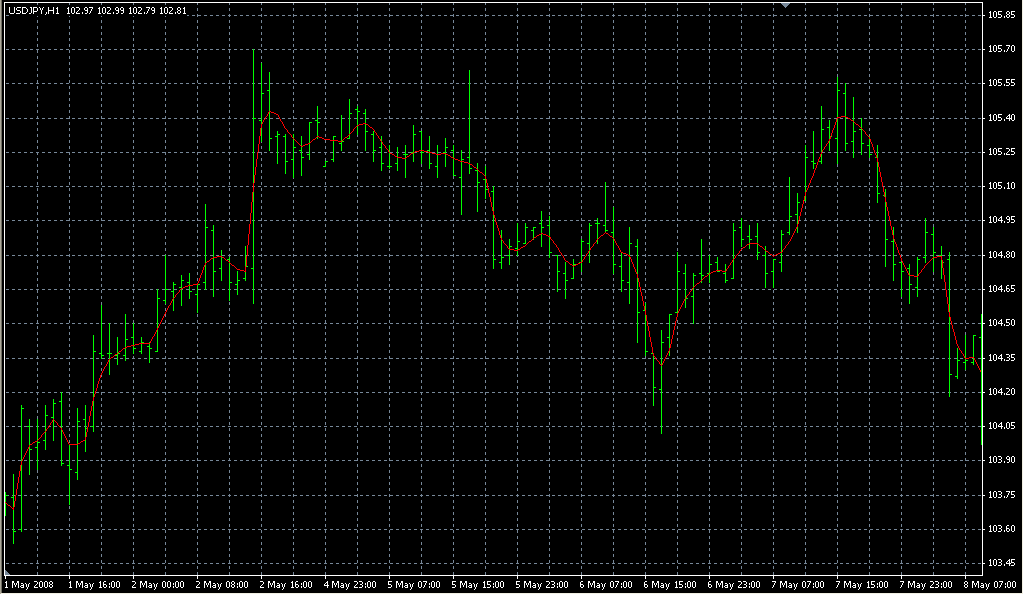Click the 4 May 23:00 time label
1024x594 pixels.
350,585
